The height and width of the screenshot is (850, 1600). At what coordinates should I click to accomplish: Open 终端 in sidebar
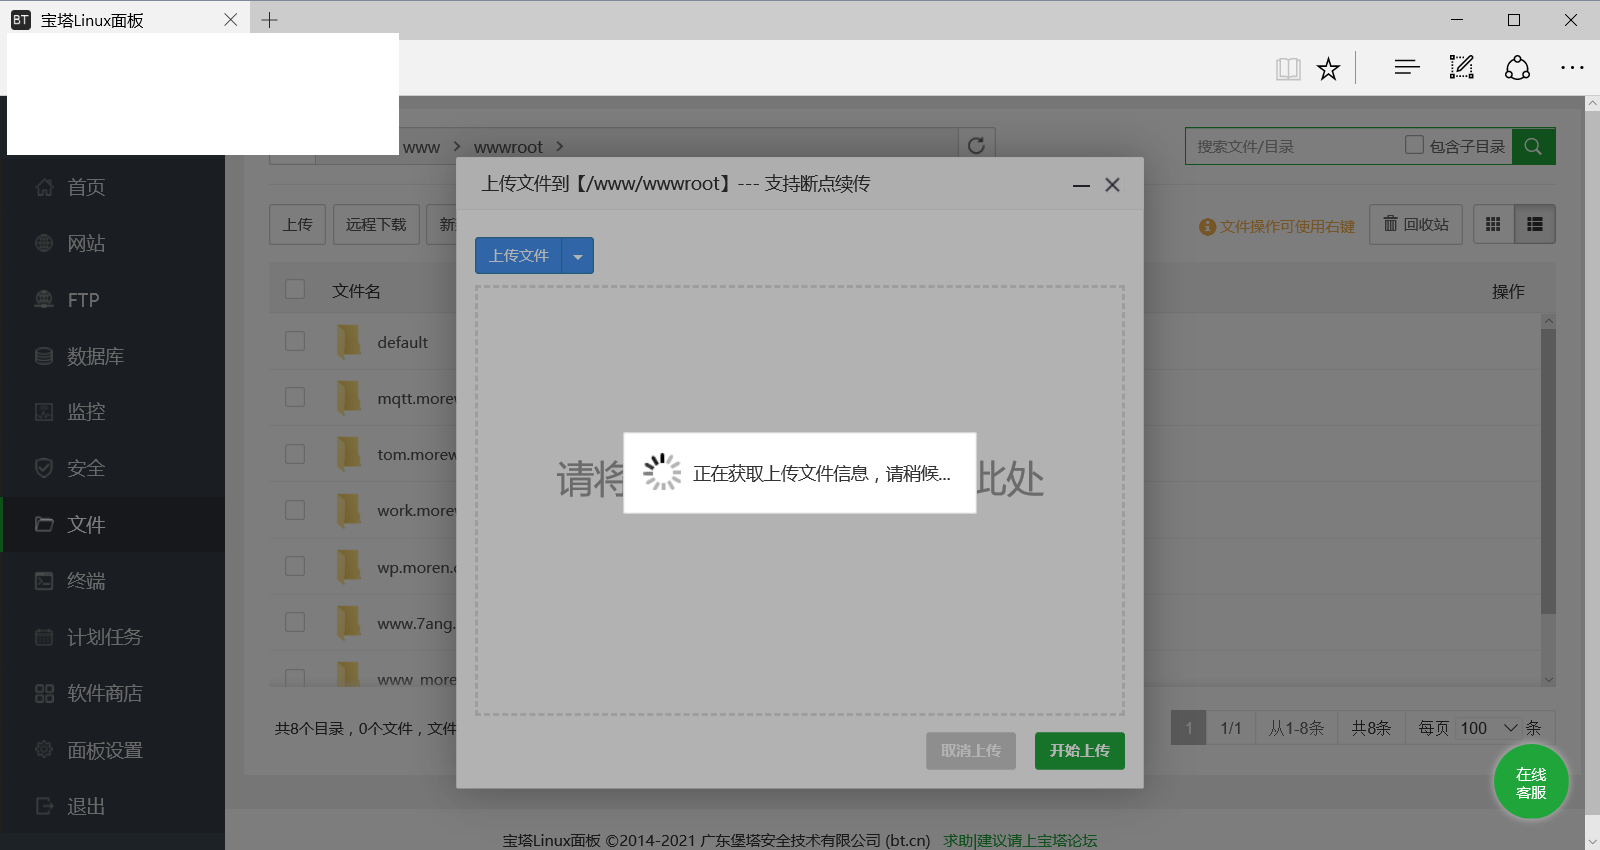click(x=112, y=581)
